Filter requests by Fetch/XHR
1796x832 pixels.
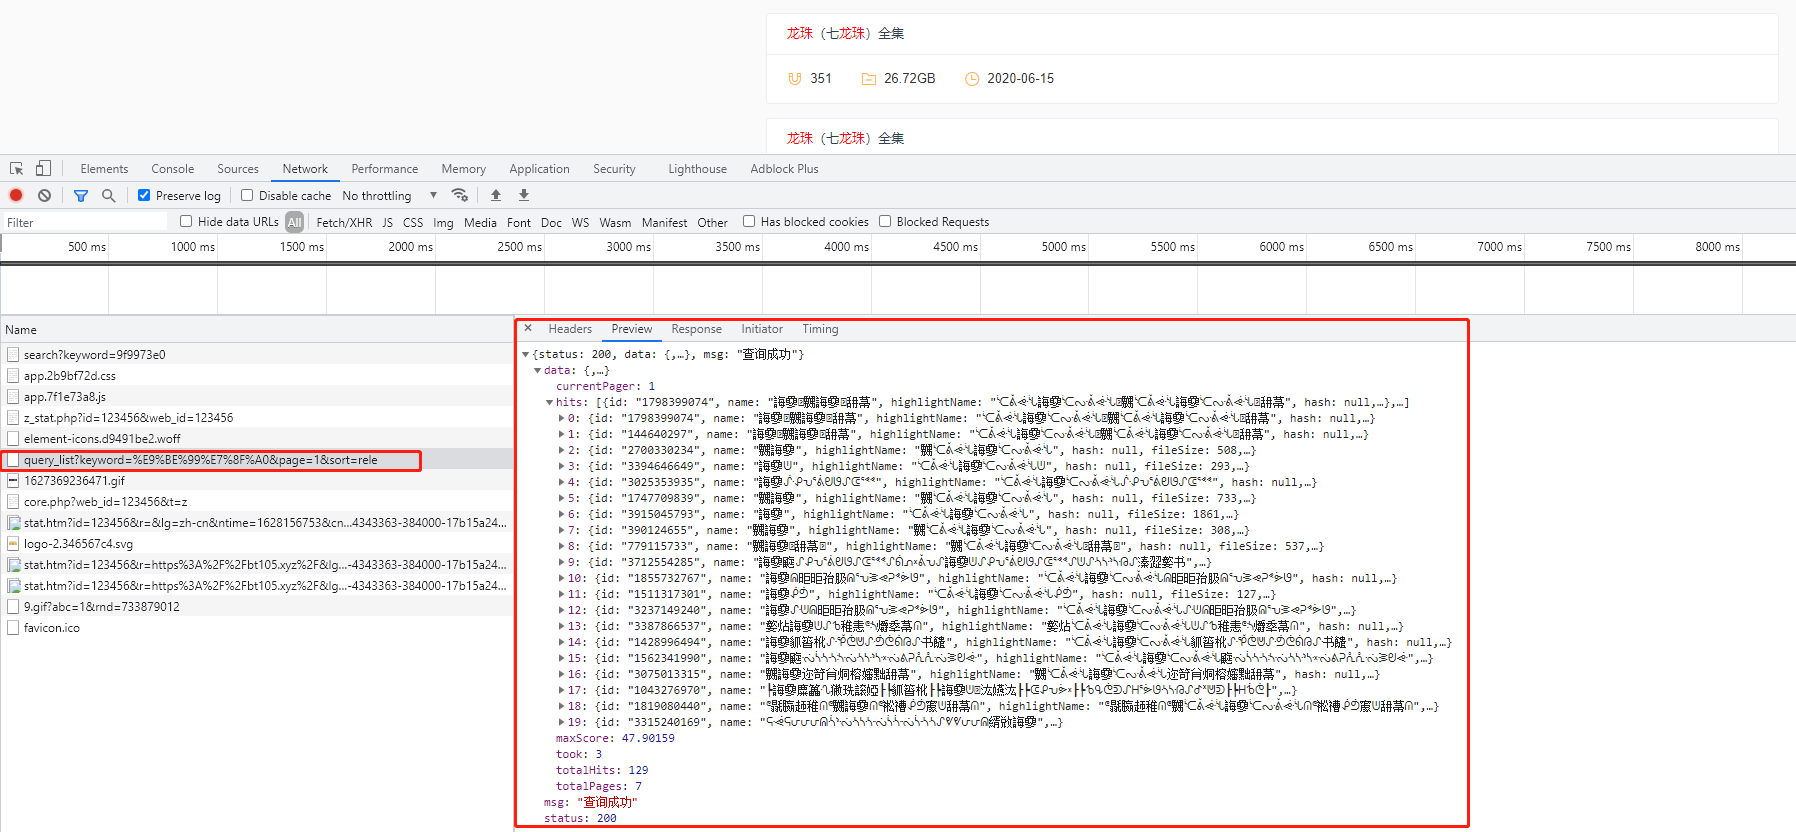click(344, 223)
